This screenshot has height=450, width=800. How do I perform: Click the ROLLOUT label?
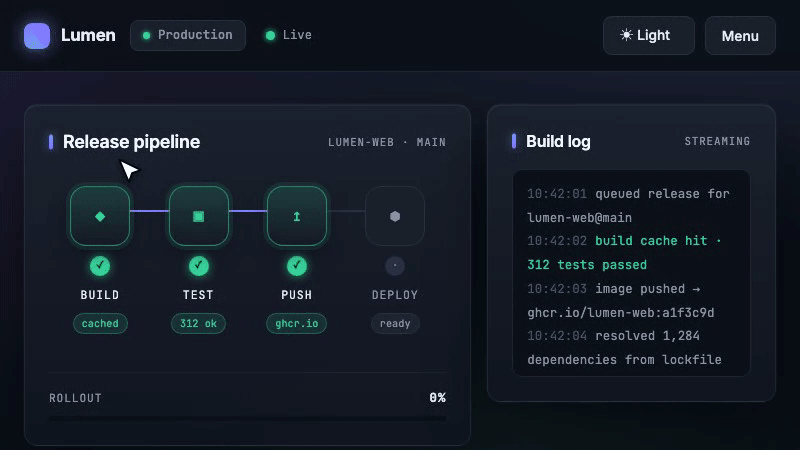click(x=76, y=398)
